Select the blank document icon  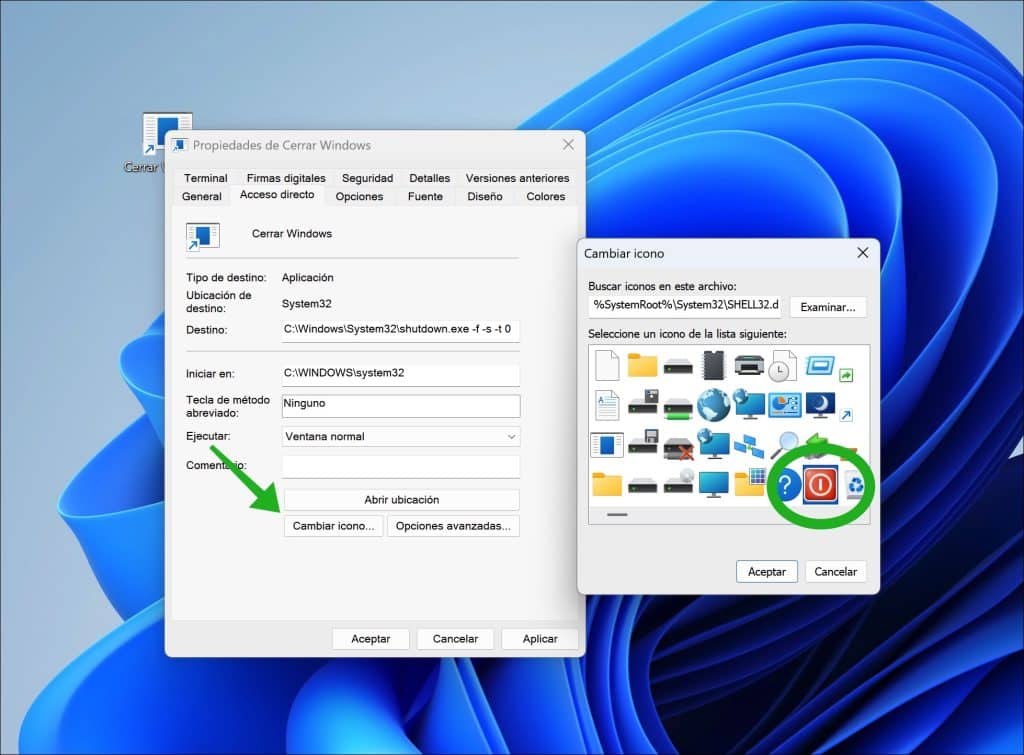(607, 366)
